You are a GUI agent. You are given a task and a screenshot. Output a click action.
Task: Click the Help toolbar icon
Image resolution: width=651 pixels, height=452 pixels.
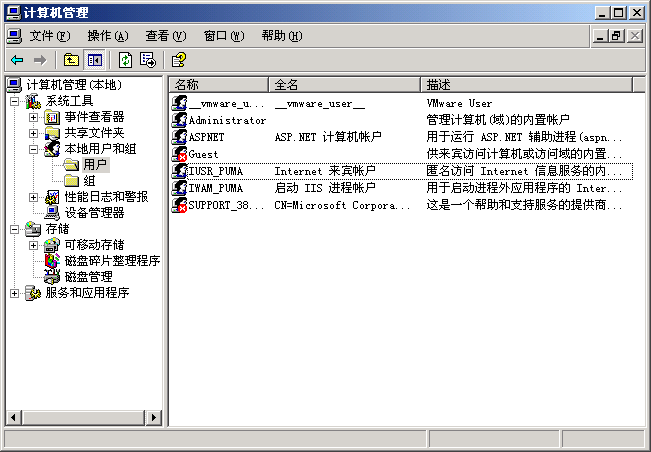pos(179,60)
